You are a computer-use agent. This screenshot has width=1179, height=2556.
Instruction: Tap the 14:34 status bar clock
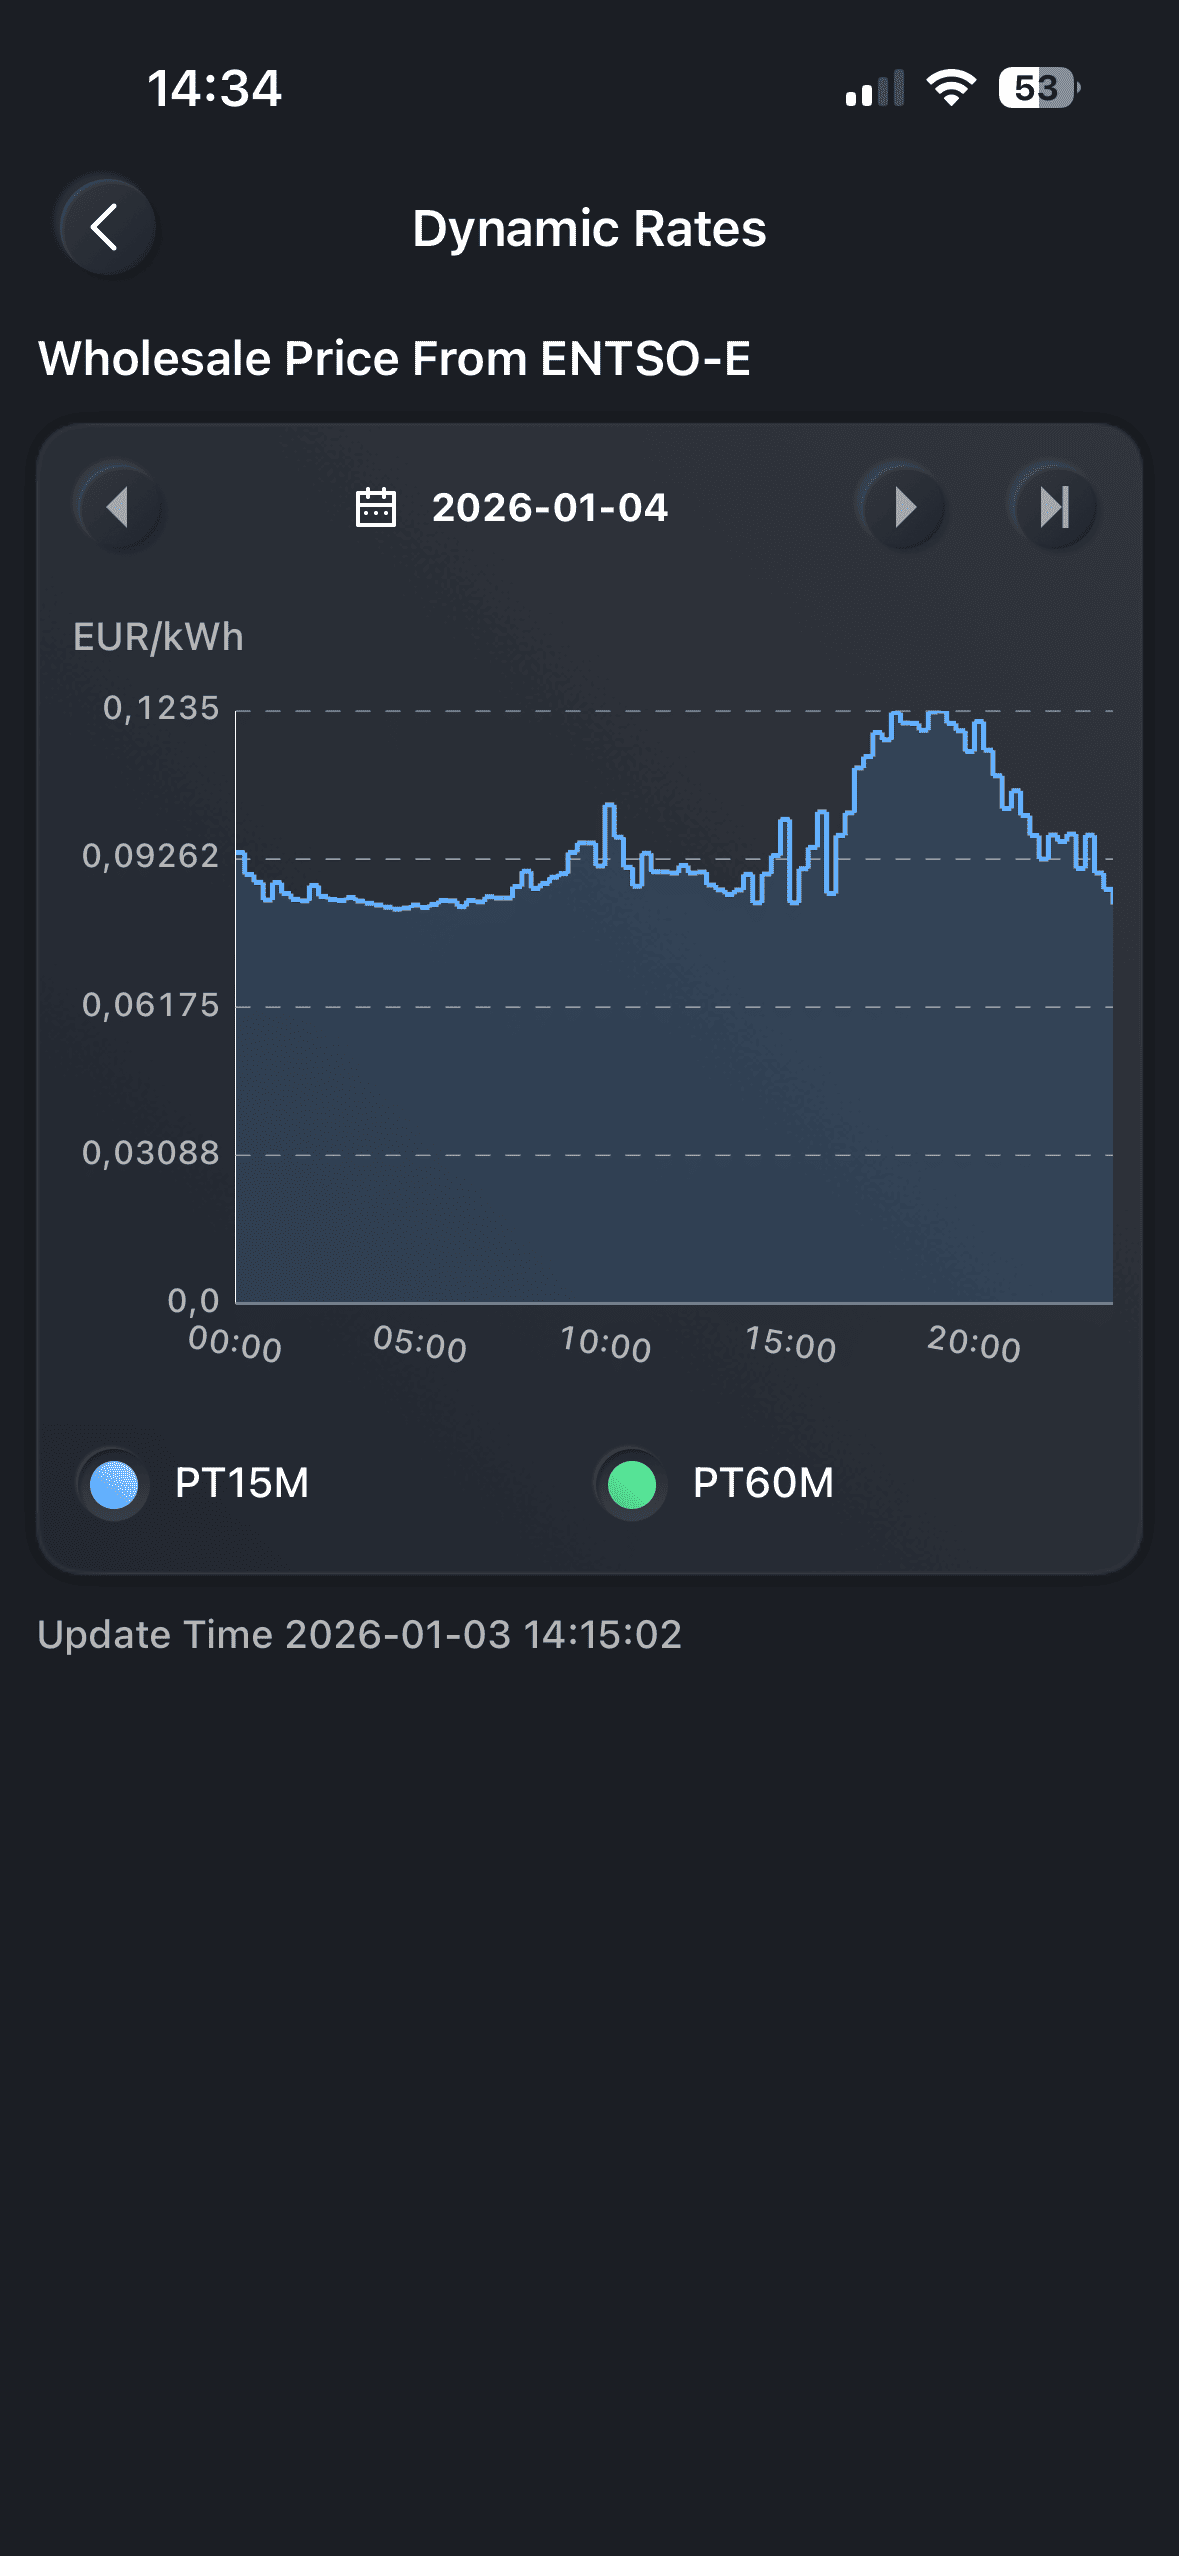click(215, 88)
